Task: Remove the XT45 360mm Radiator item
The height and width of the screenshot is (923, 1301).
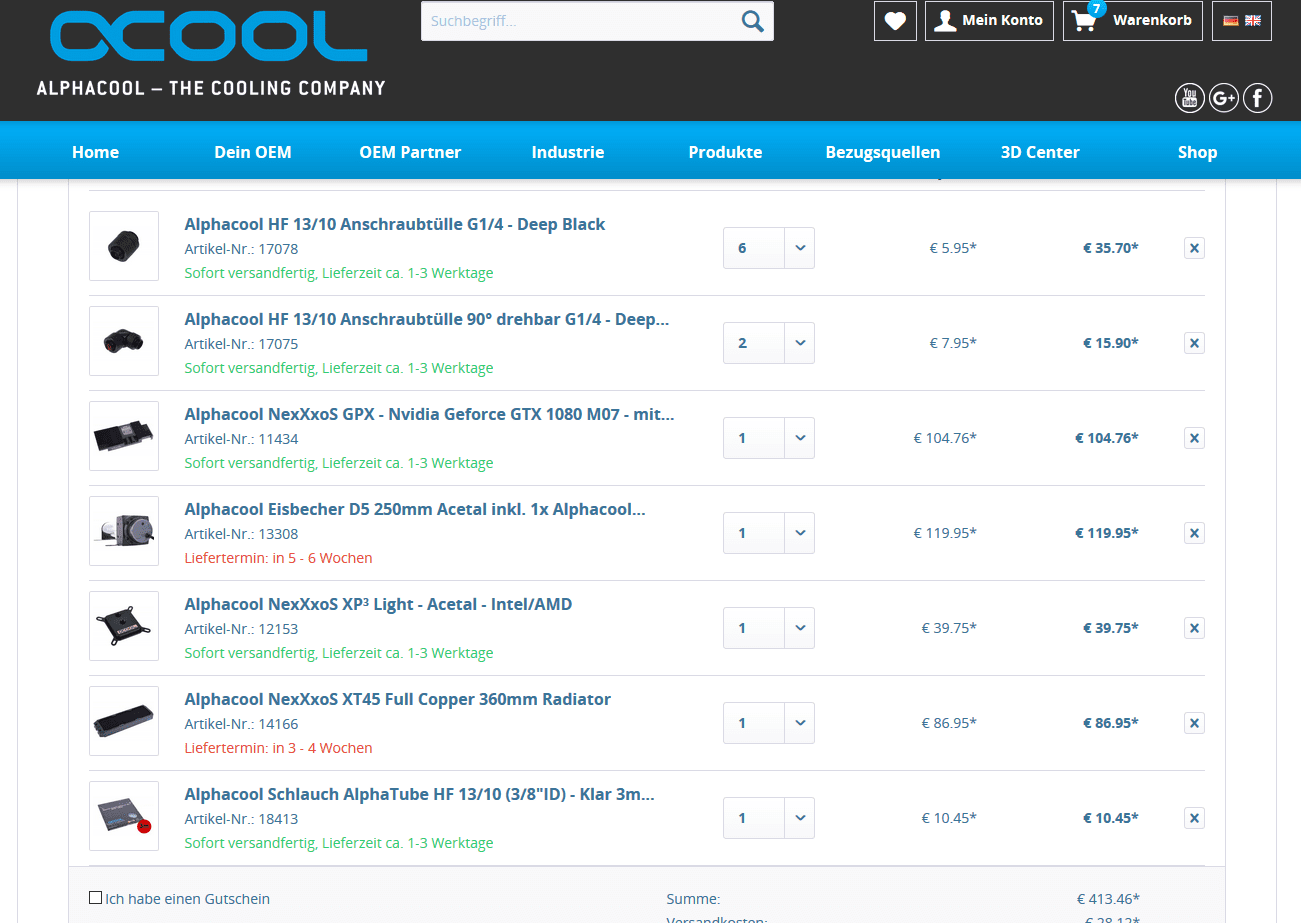Action: [x=1194, y=723]
